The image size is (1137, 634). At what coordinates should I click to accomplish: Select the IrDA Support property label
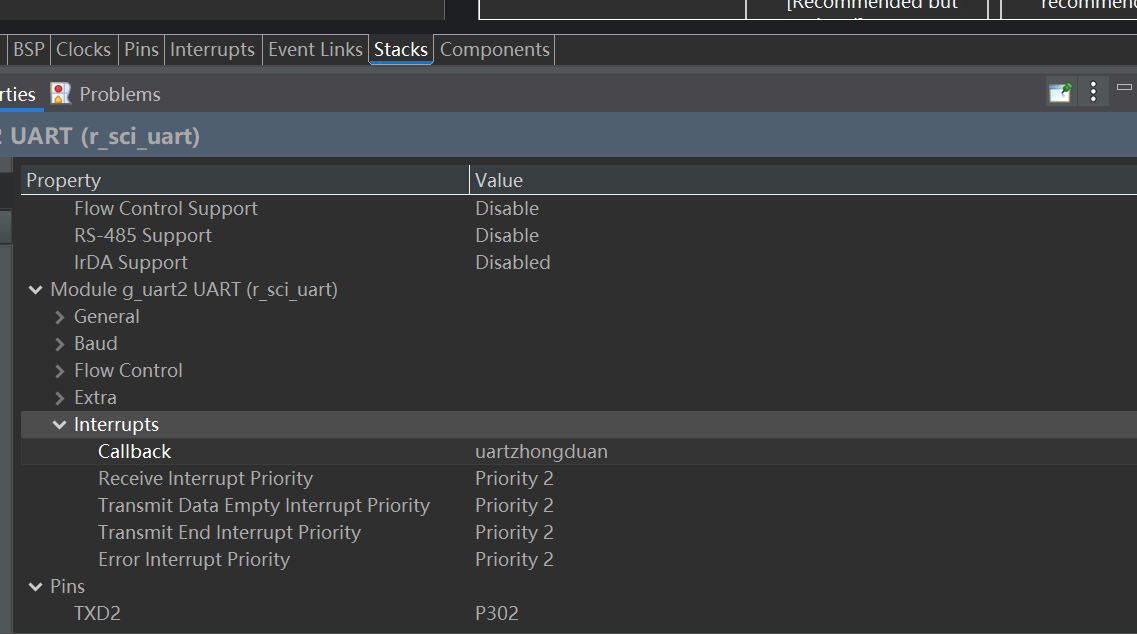pos(131,262)
